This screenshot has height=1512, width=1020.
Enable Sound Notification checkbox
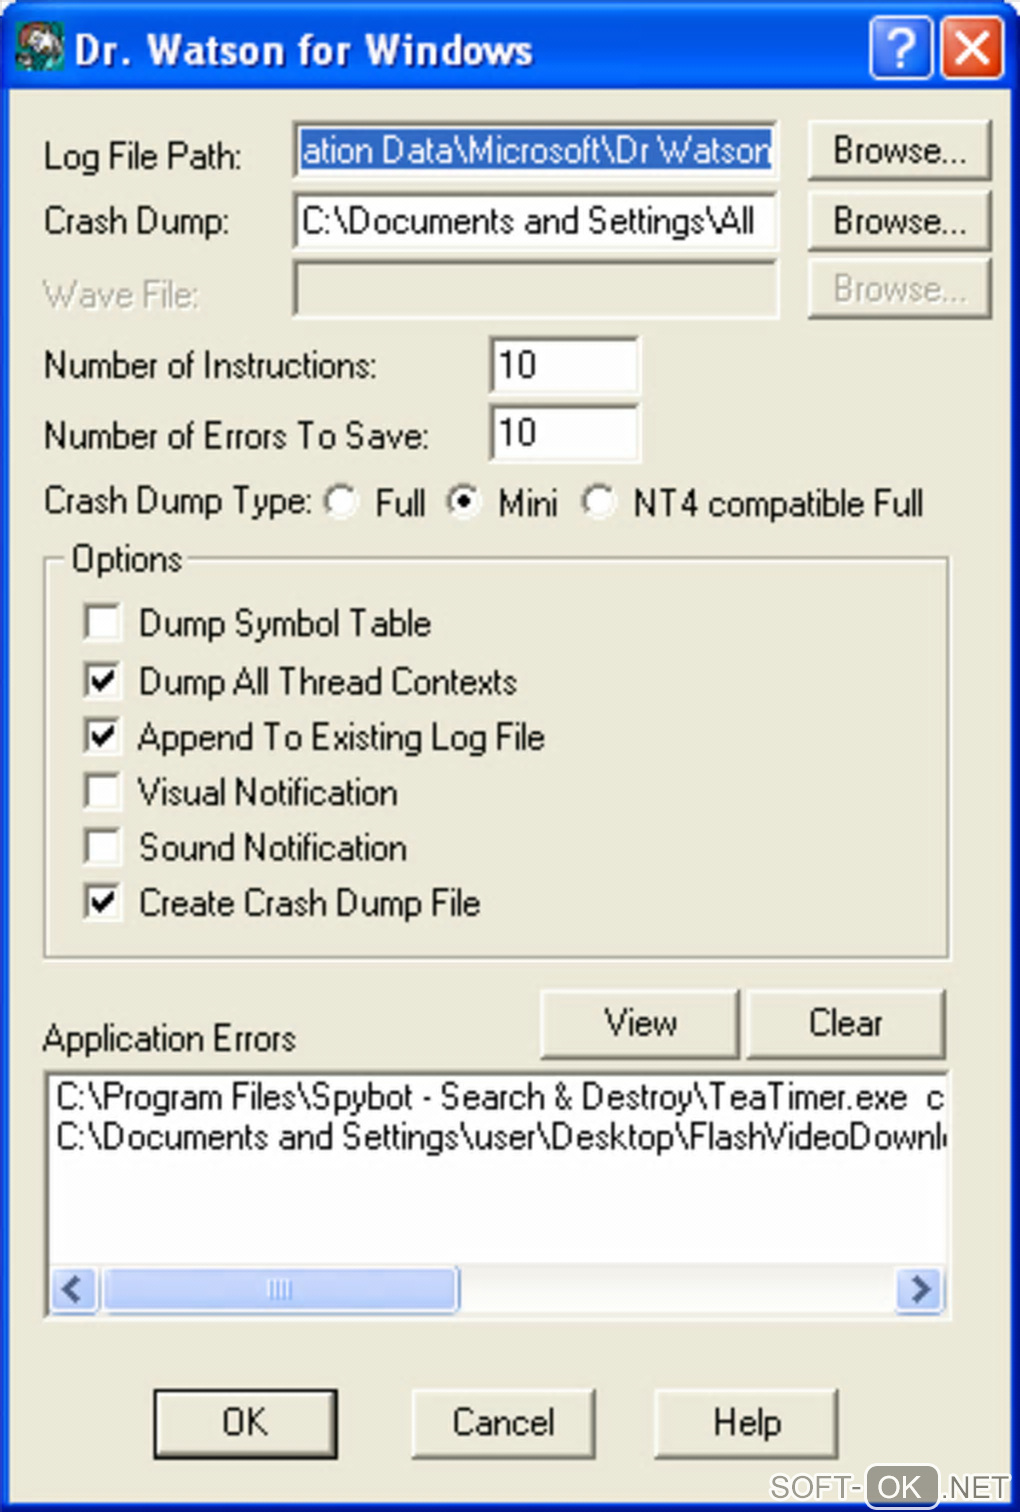(x=103, y=847)
